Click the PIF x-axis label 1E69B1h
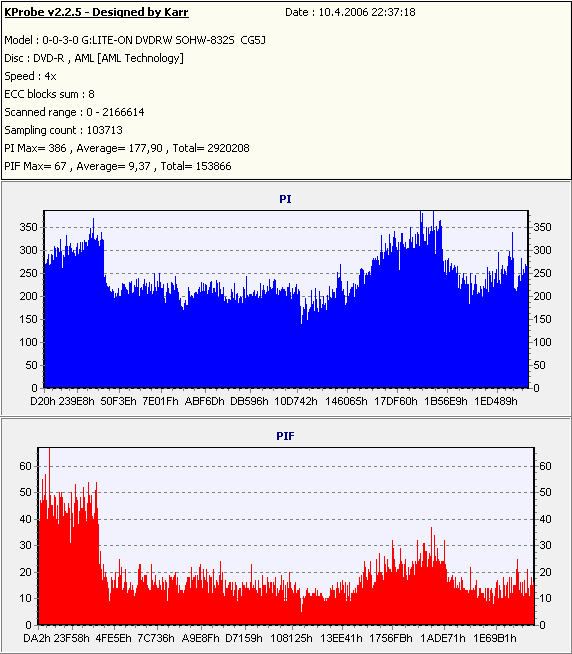The image size is (572, 654). [x=495, y=638]
